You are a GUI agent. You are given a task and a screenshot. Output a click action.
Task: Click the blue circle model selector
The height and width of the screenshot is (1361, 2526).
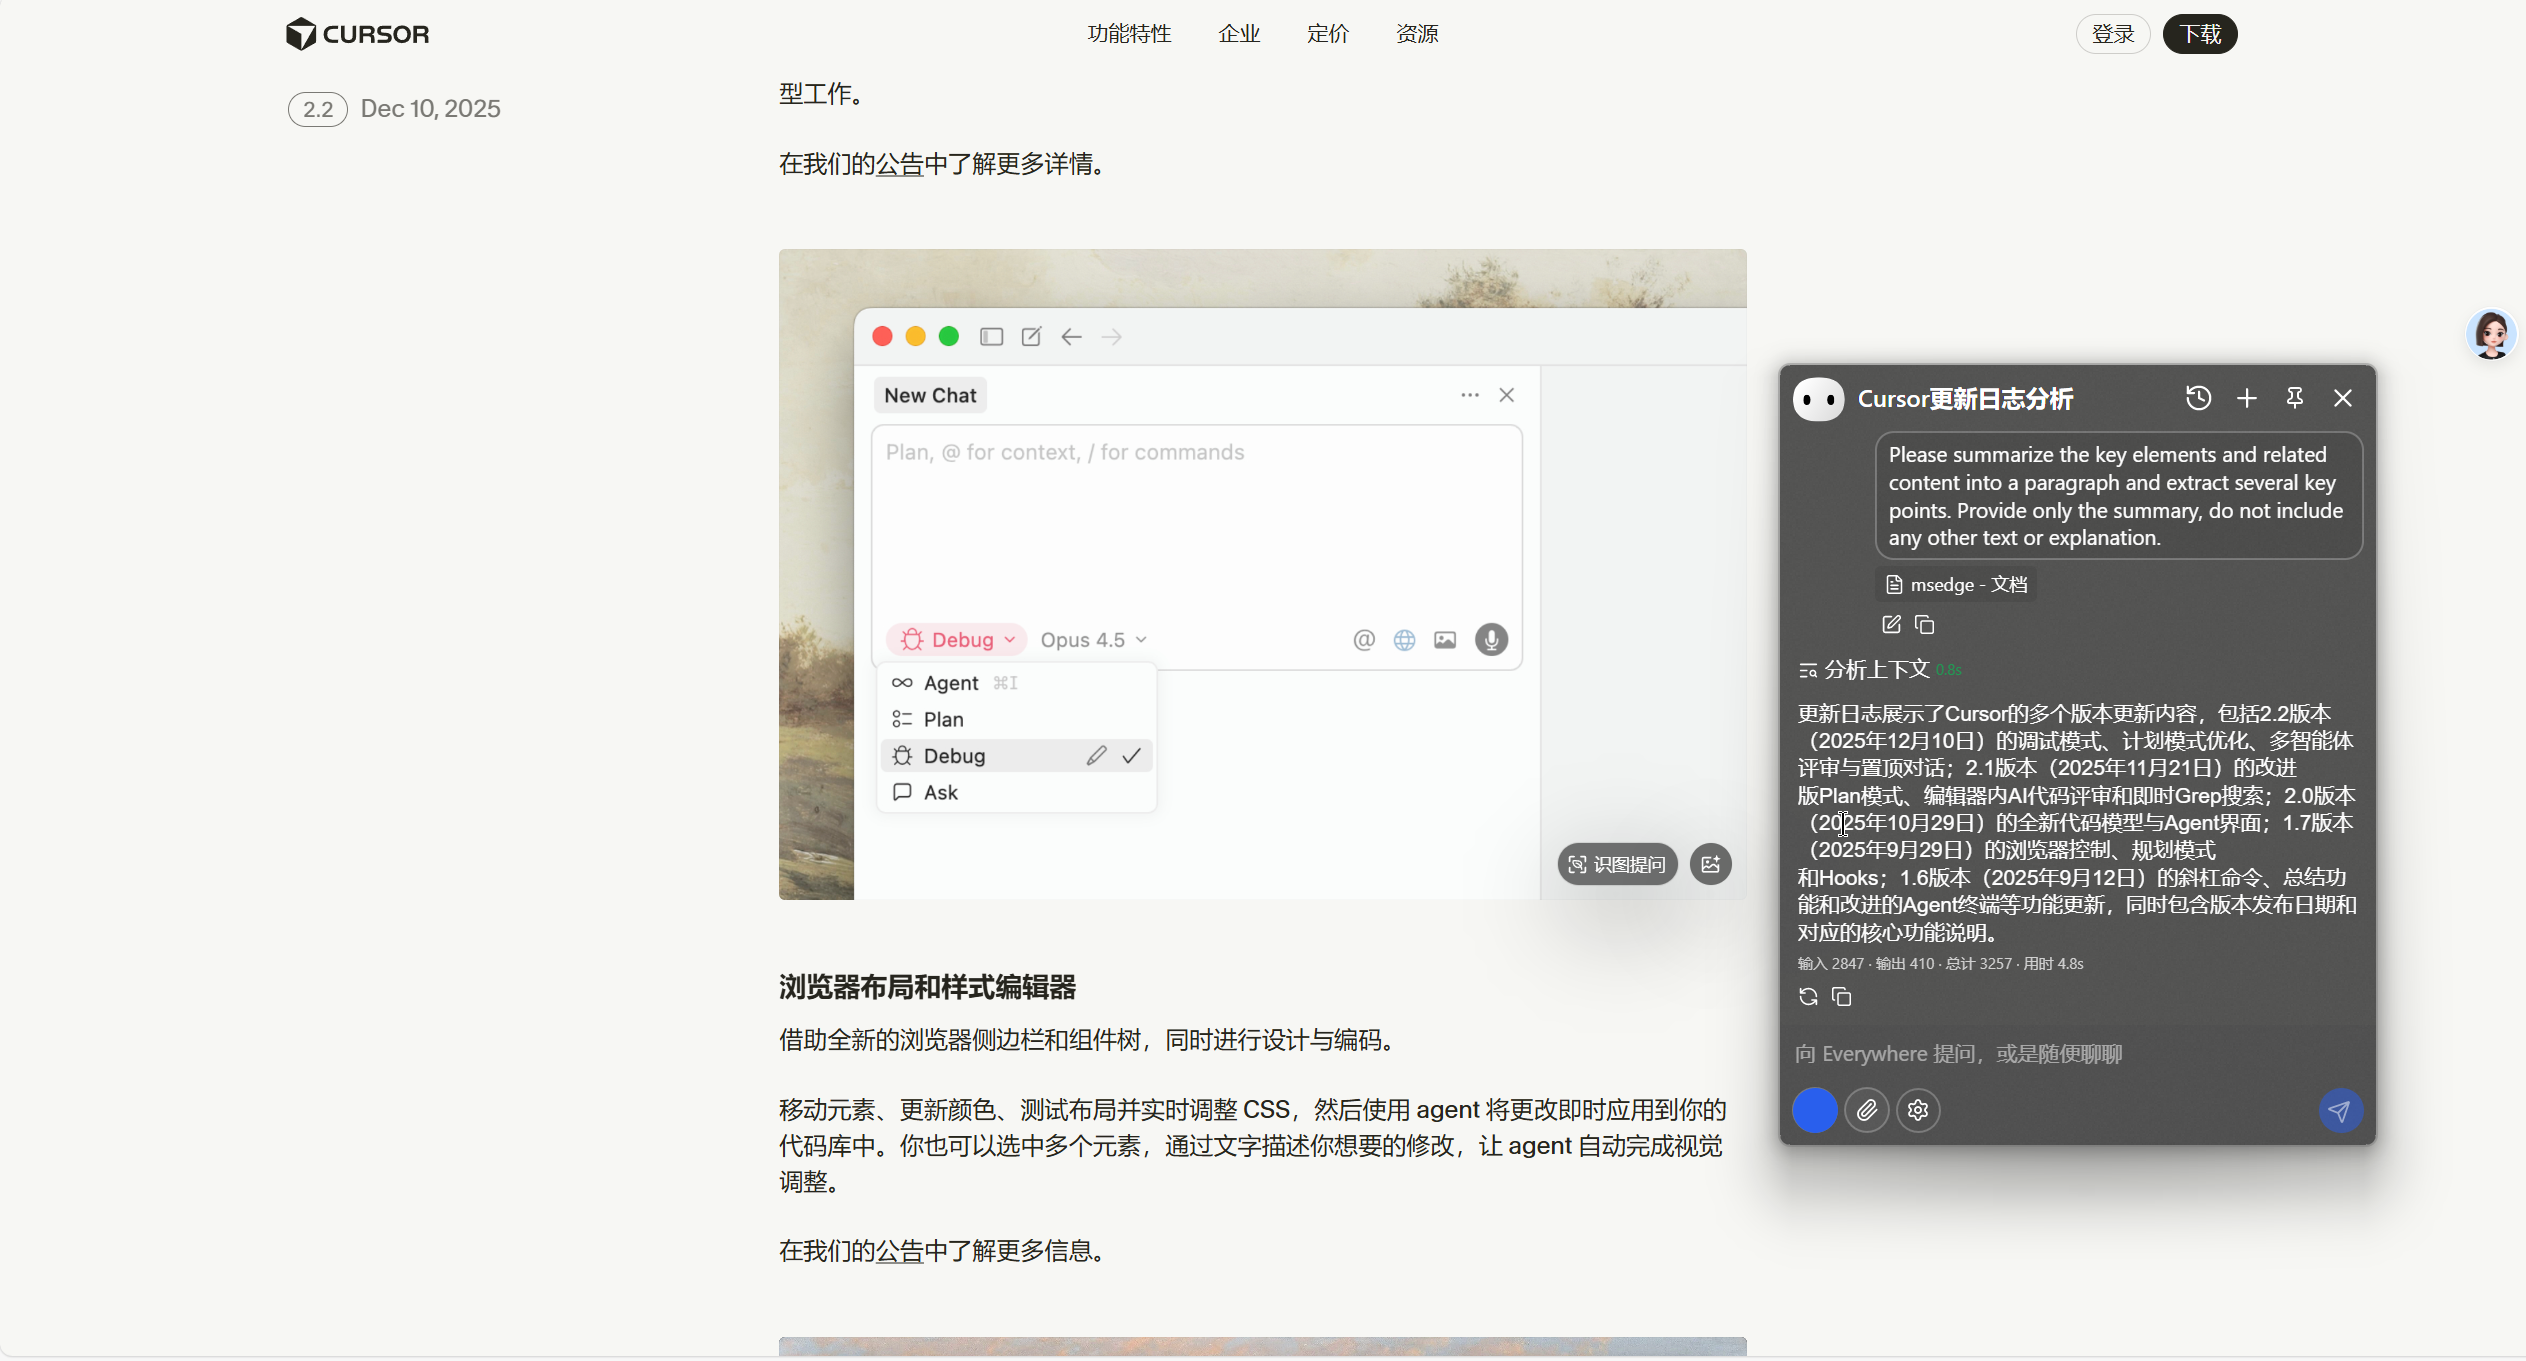tap(1814, 1110)
